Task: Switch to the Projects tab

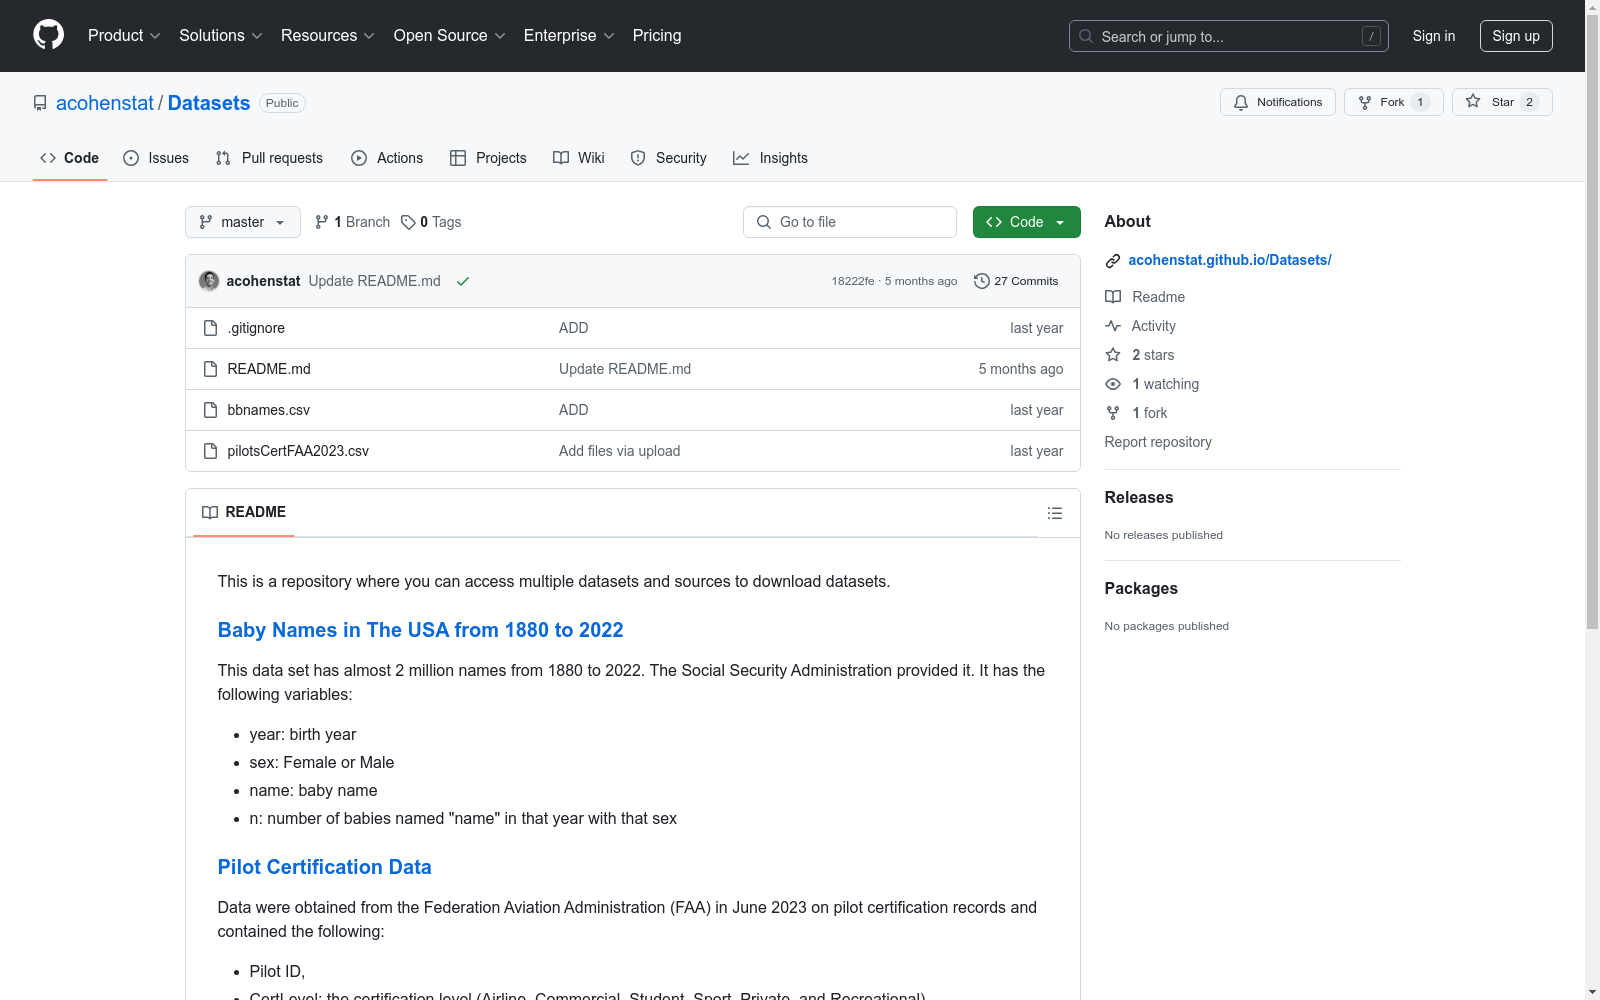Action: point(488,158)
